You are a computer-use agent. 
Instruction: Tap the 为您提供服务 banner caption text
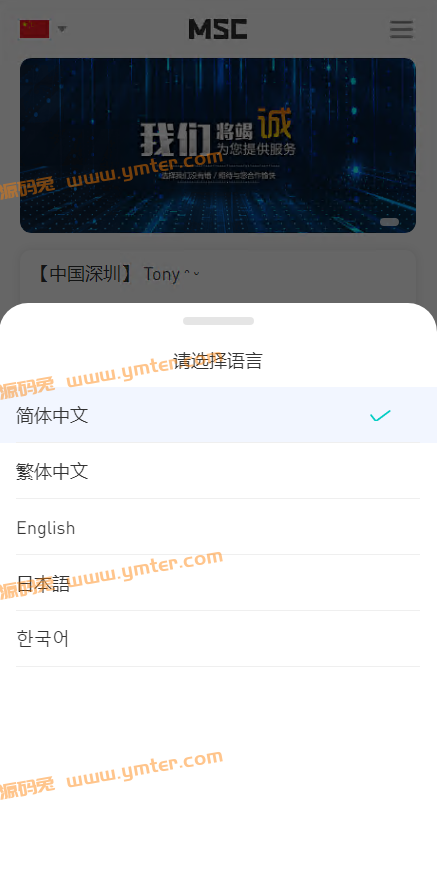[256, 149]
